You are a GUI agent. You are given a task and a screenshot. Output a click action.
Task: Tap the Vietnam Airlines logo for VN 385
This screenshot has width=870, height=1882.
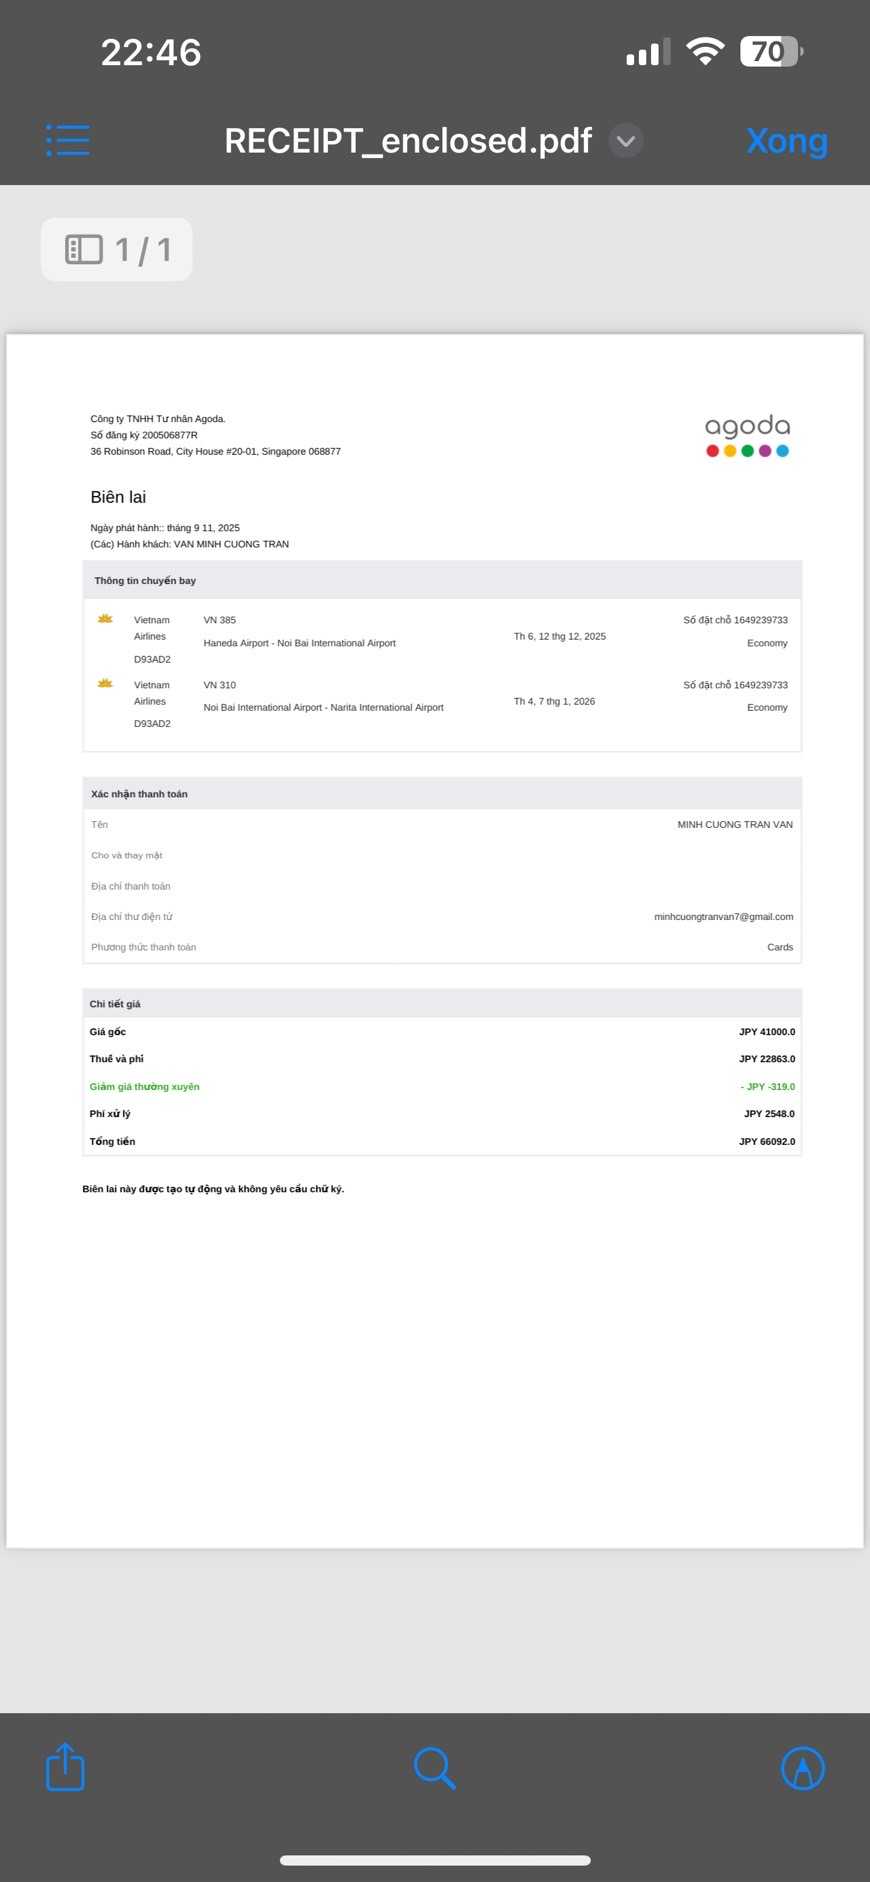[x=105, y=619]
